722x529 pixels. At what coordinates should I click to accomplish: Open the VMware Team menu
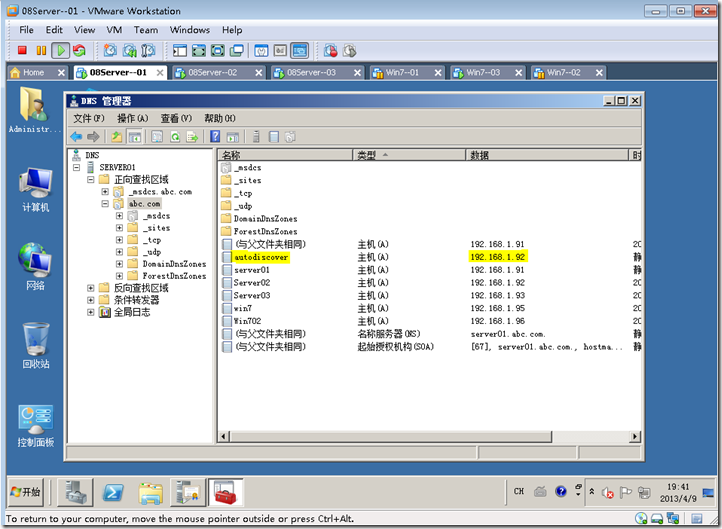click(x=146, y=30)
